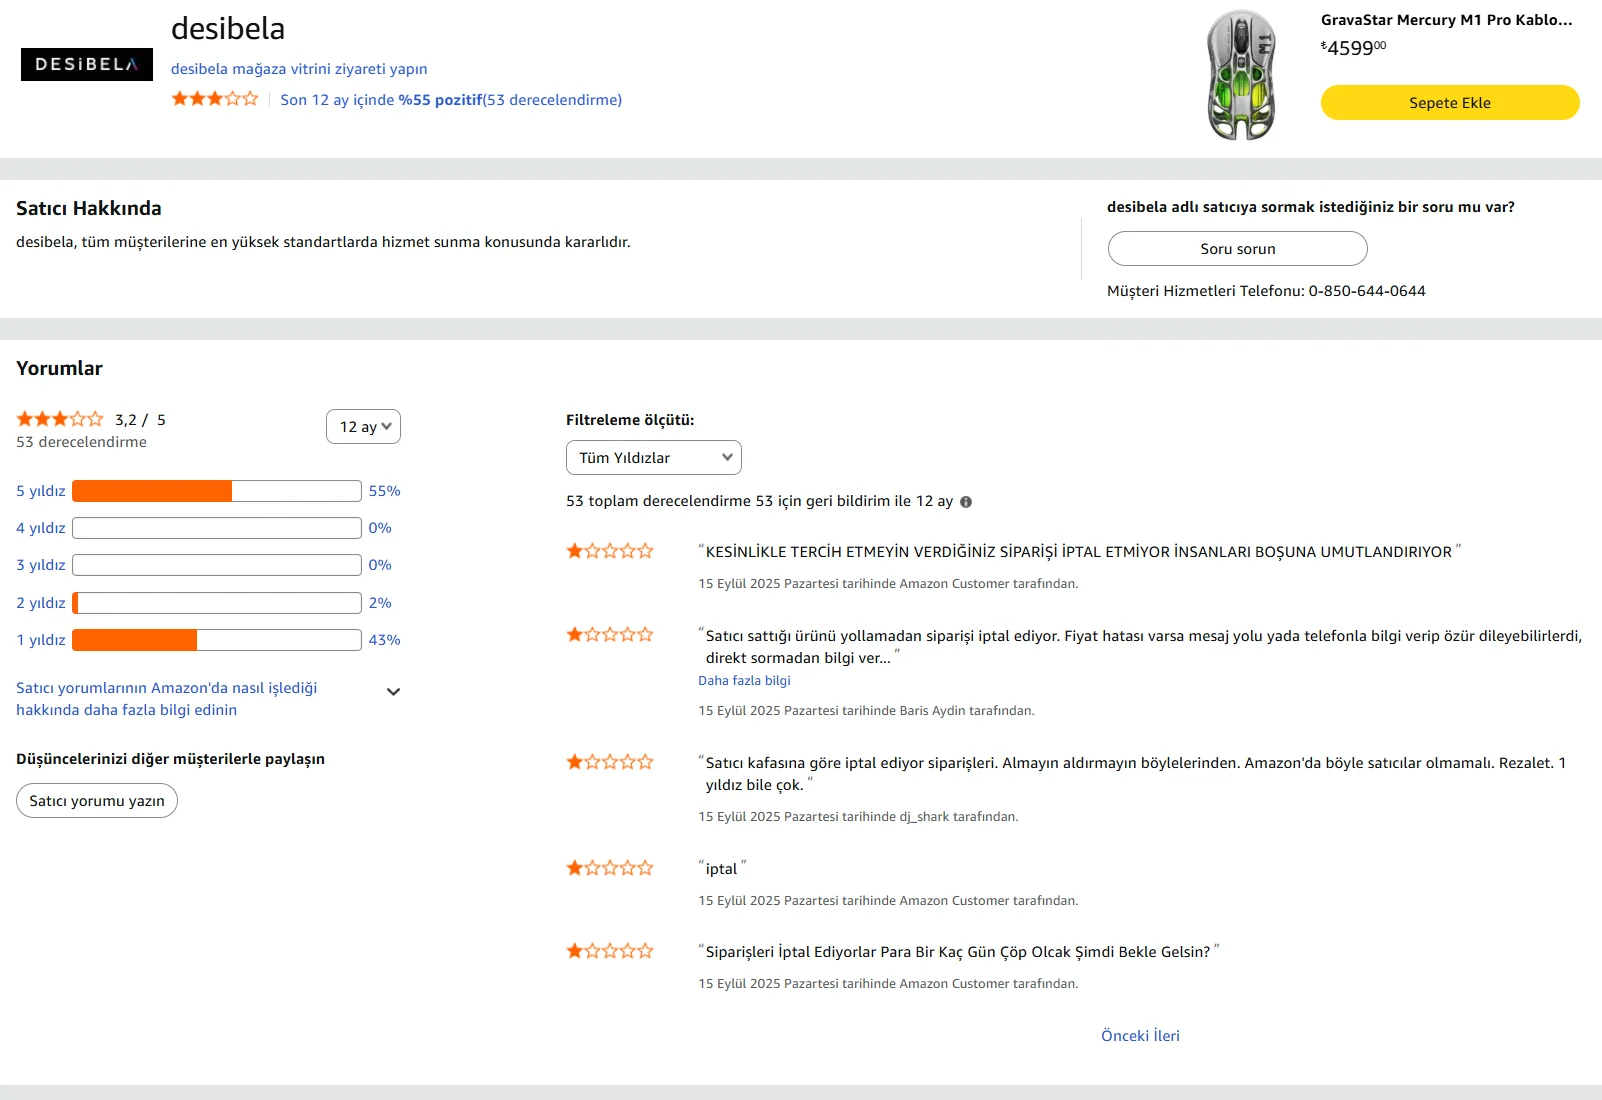Click Satıcı yorumu yazın button

tap(97, 801)
